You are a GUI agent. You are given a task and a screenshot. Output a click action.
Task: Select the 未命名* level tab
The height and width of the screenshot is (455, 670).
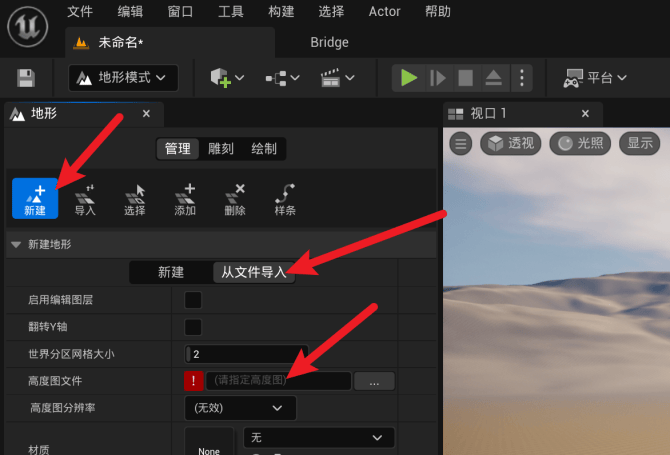coord(170,42)
